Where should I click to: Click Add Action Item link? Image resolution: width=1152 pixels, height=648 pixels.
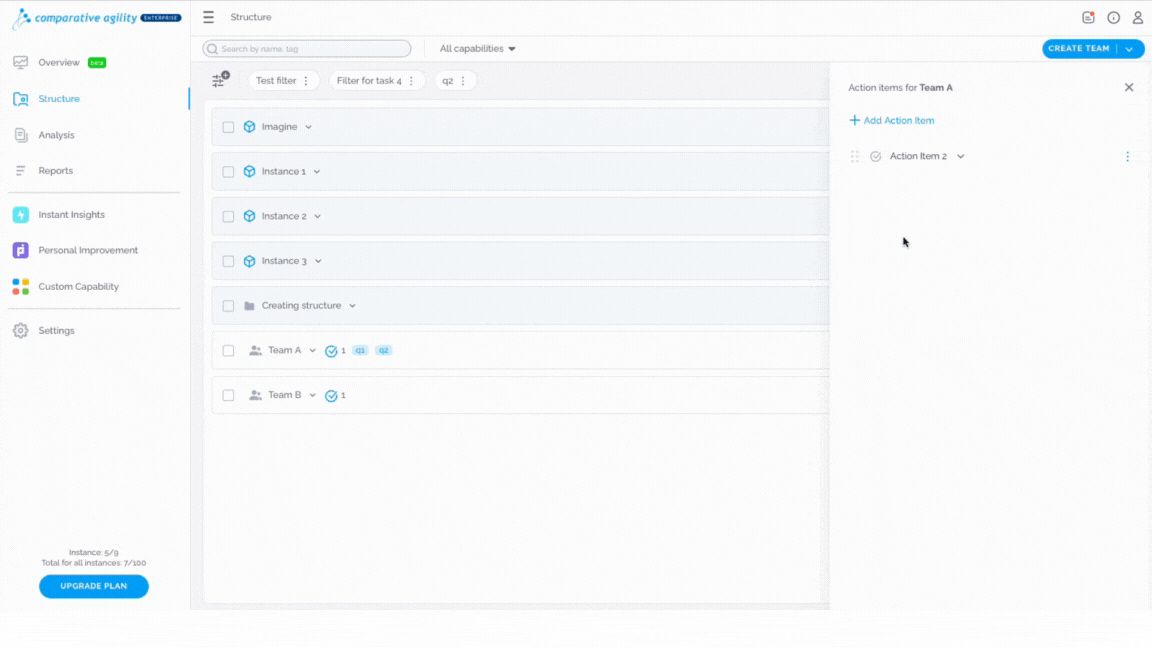(892, 120)
